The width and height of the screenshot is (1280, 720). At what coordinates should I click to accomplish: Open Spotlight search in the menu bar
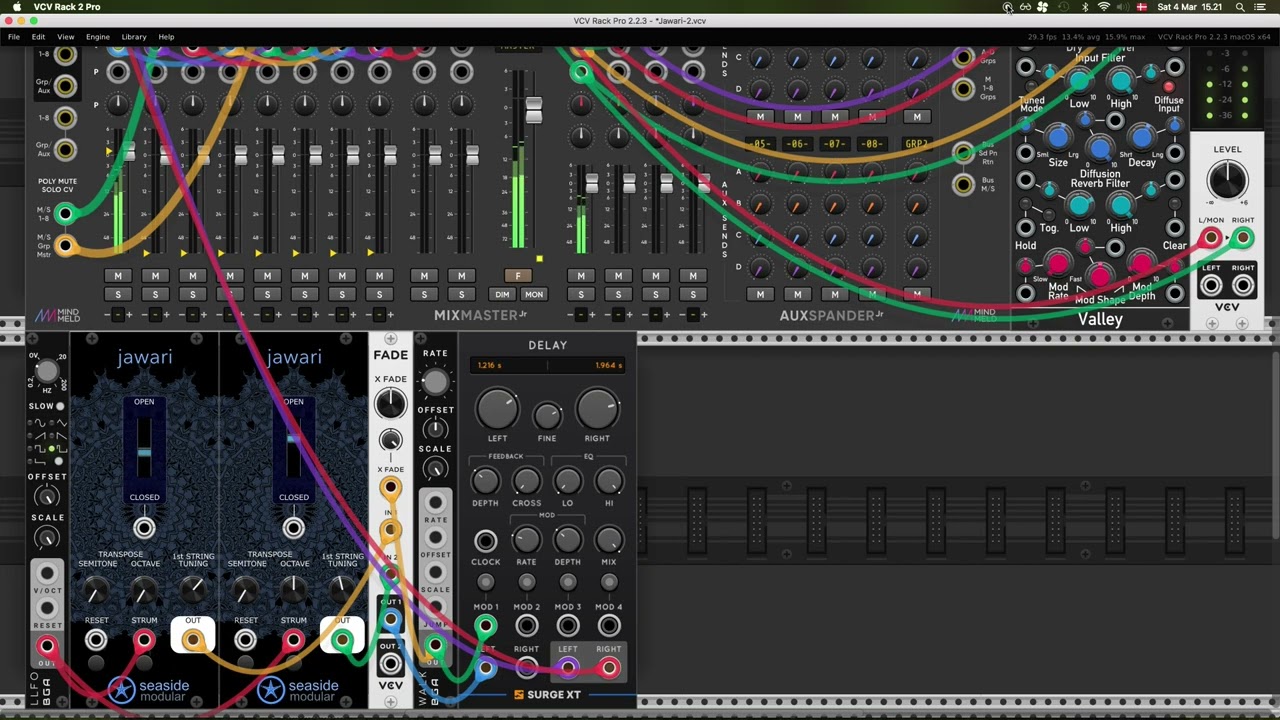click(1240, 7)
